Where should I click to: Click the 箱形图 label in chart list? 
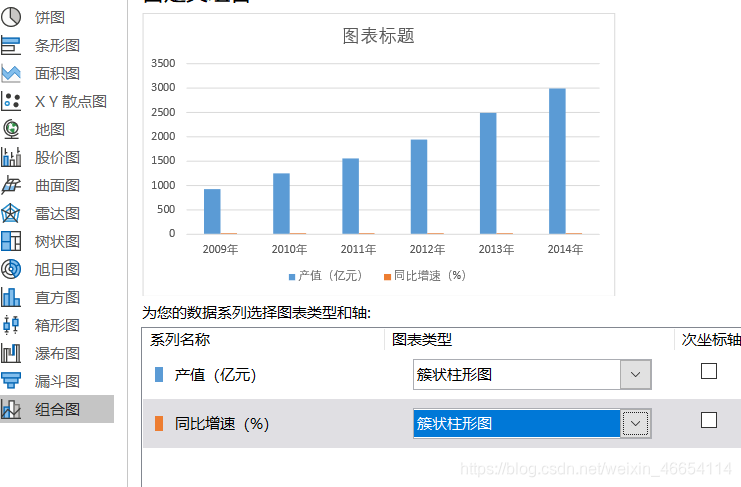pos(57,325)
